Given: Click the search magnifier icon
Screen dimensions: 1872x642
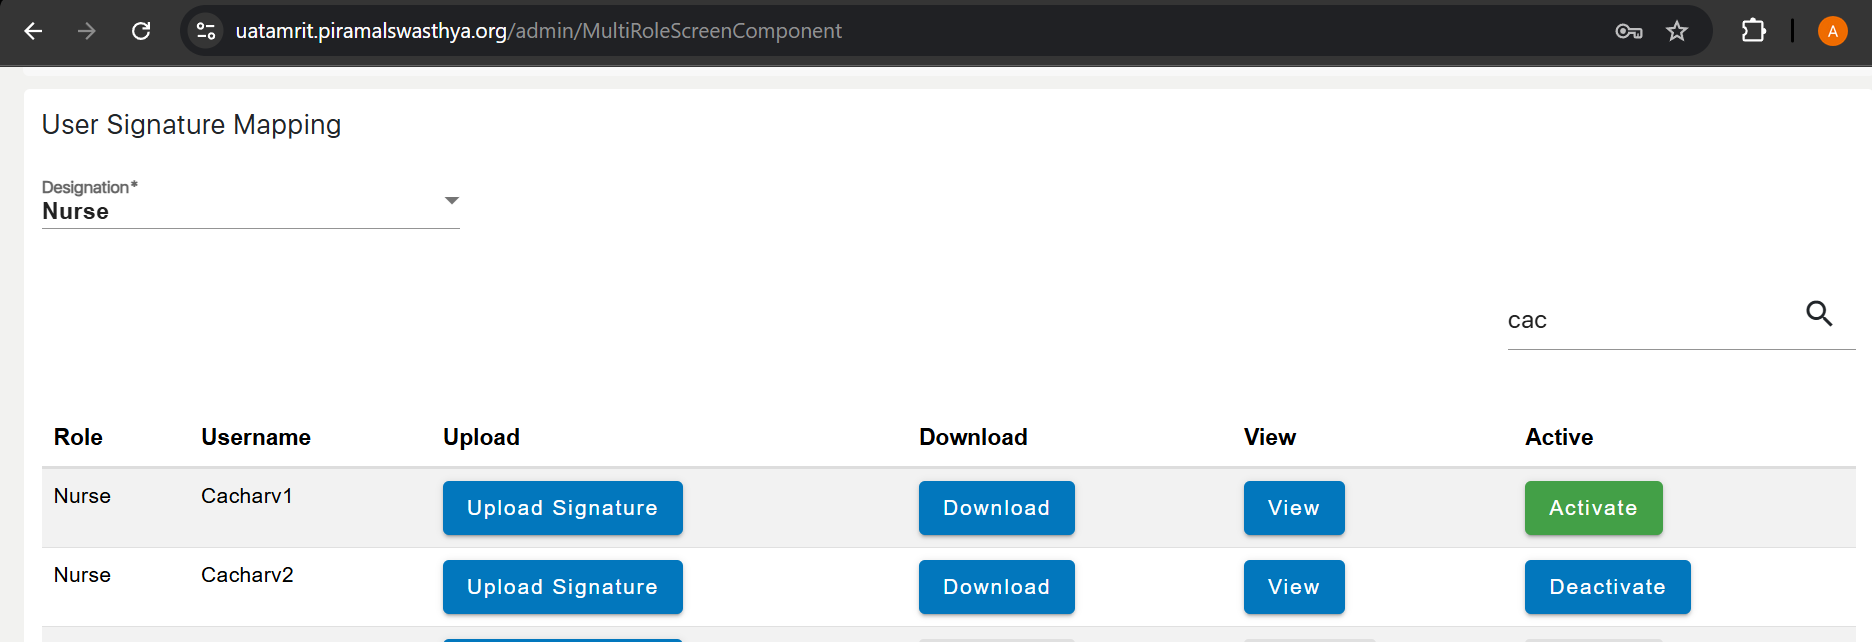Looking at the screenshot, I should coord(1819,314).
